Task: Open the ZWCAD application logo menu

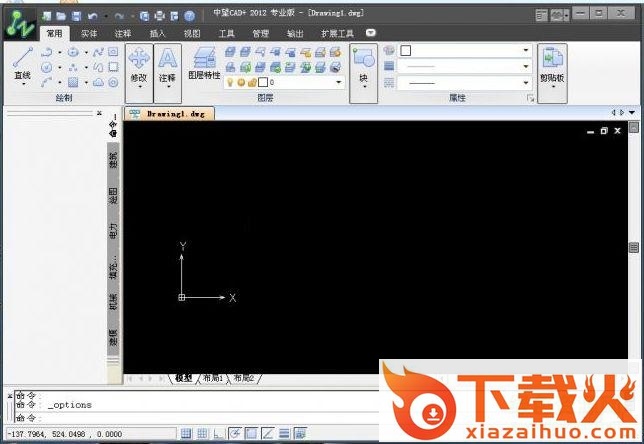Action: coord(20,23)
